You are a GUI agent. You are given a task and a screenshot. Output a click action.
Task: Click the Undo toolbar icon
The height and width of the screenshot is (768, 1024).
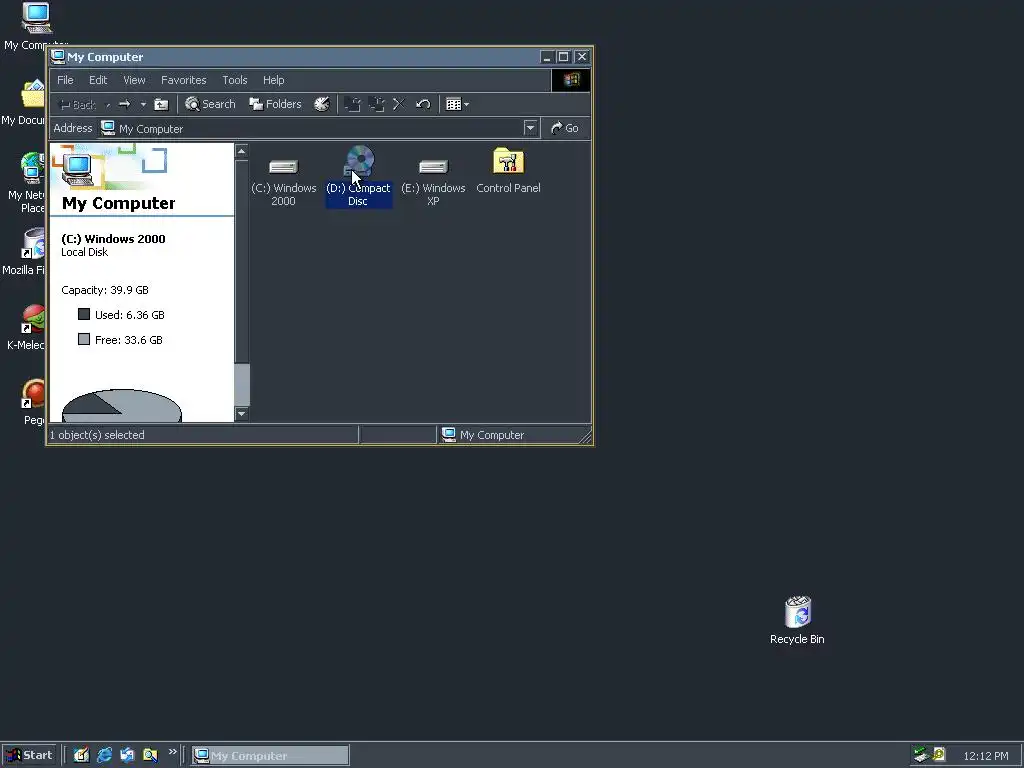pos(423,104)
